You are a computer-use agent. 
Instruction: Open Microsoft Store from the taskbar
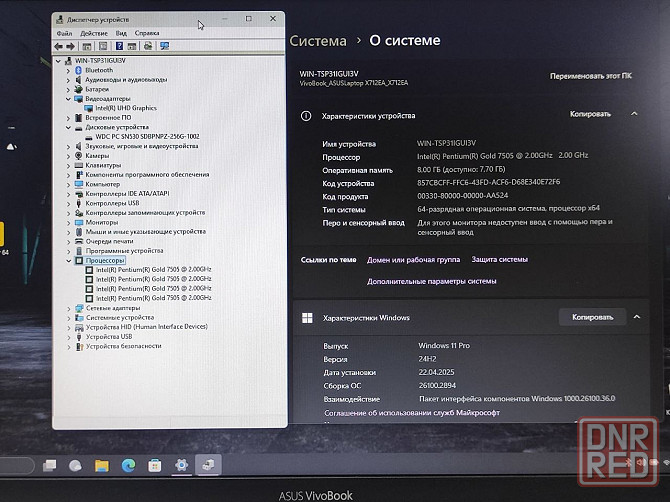point(155,465)
